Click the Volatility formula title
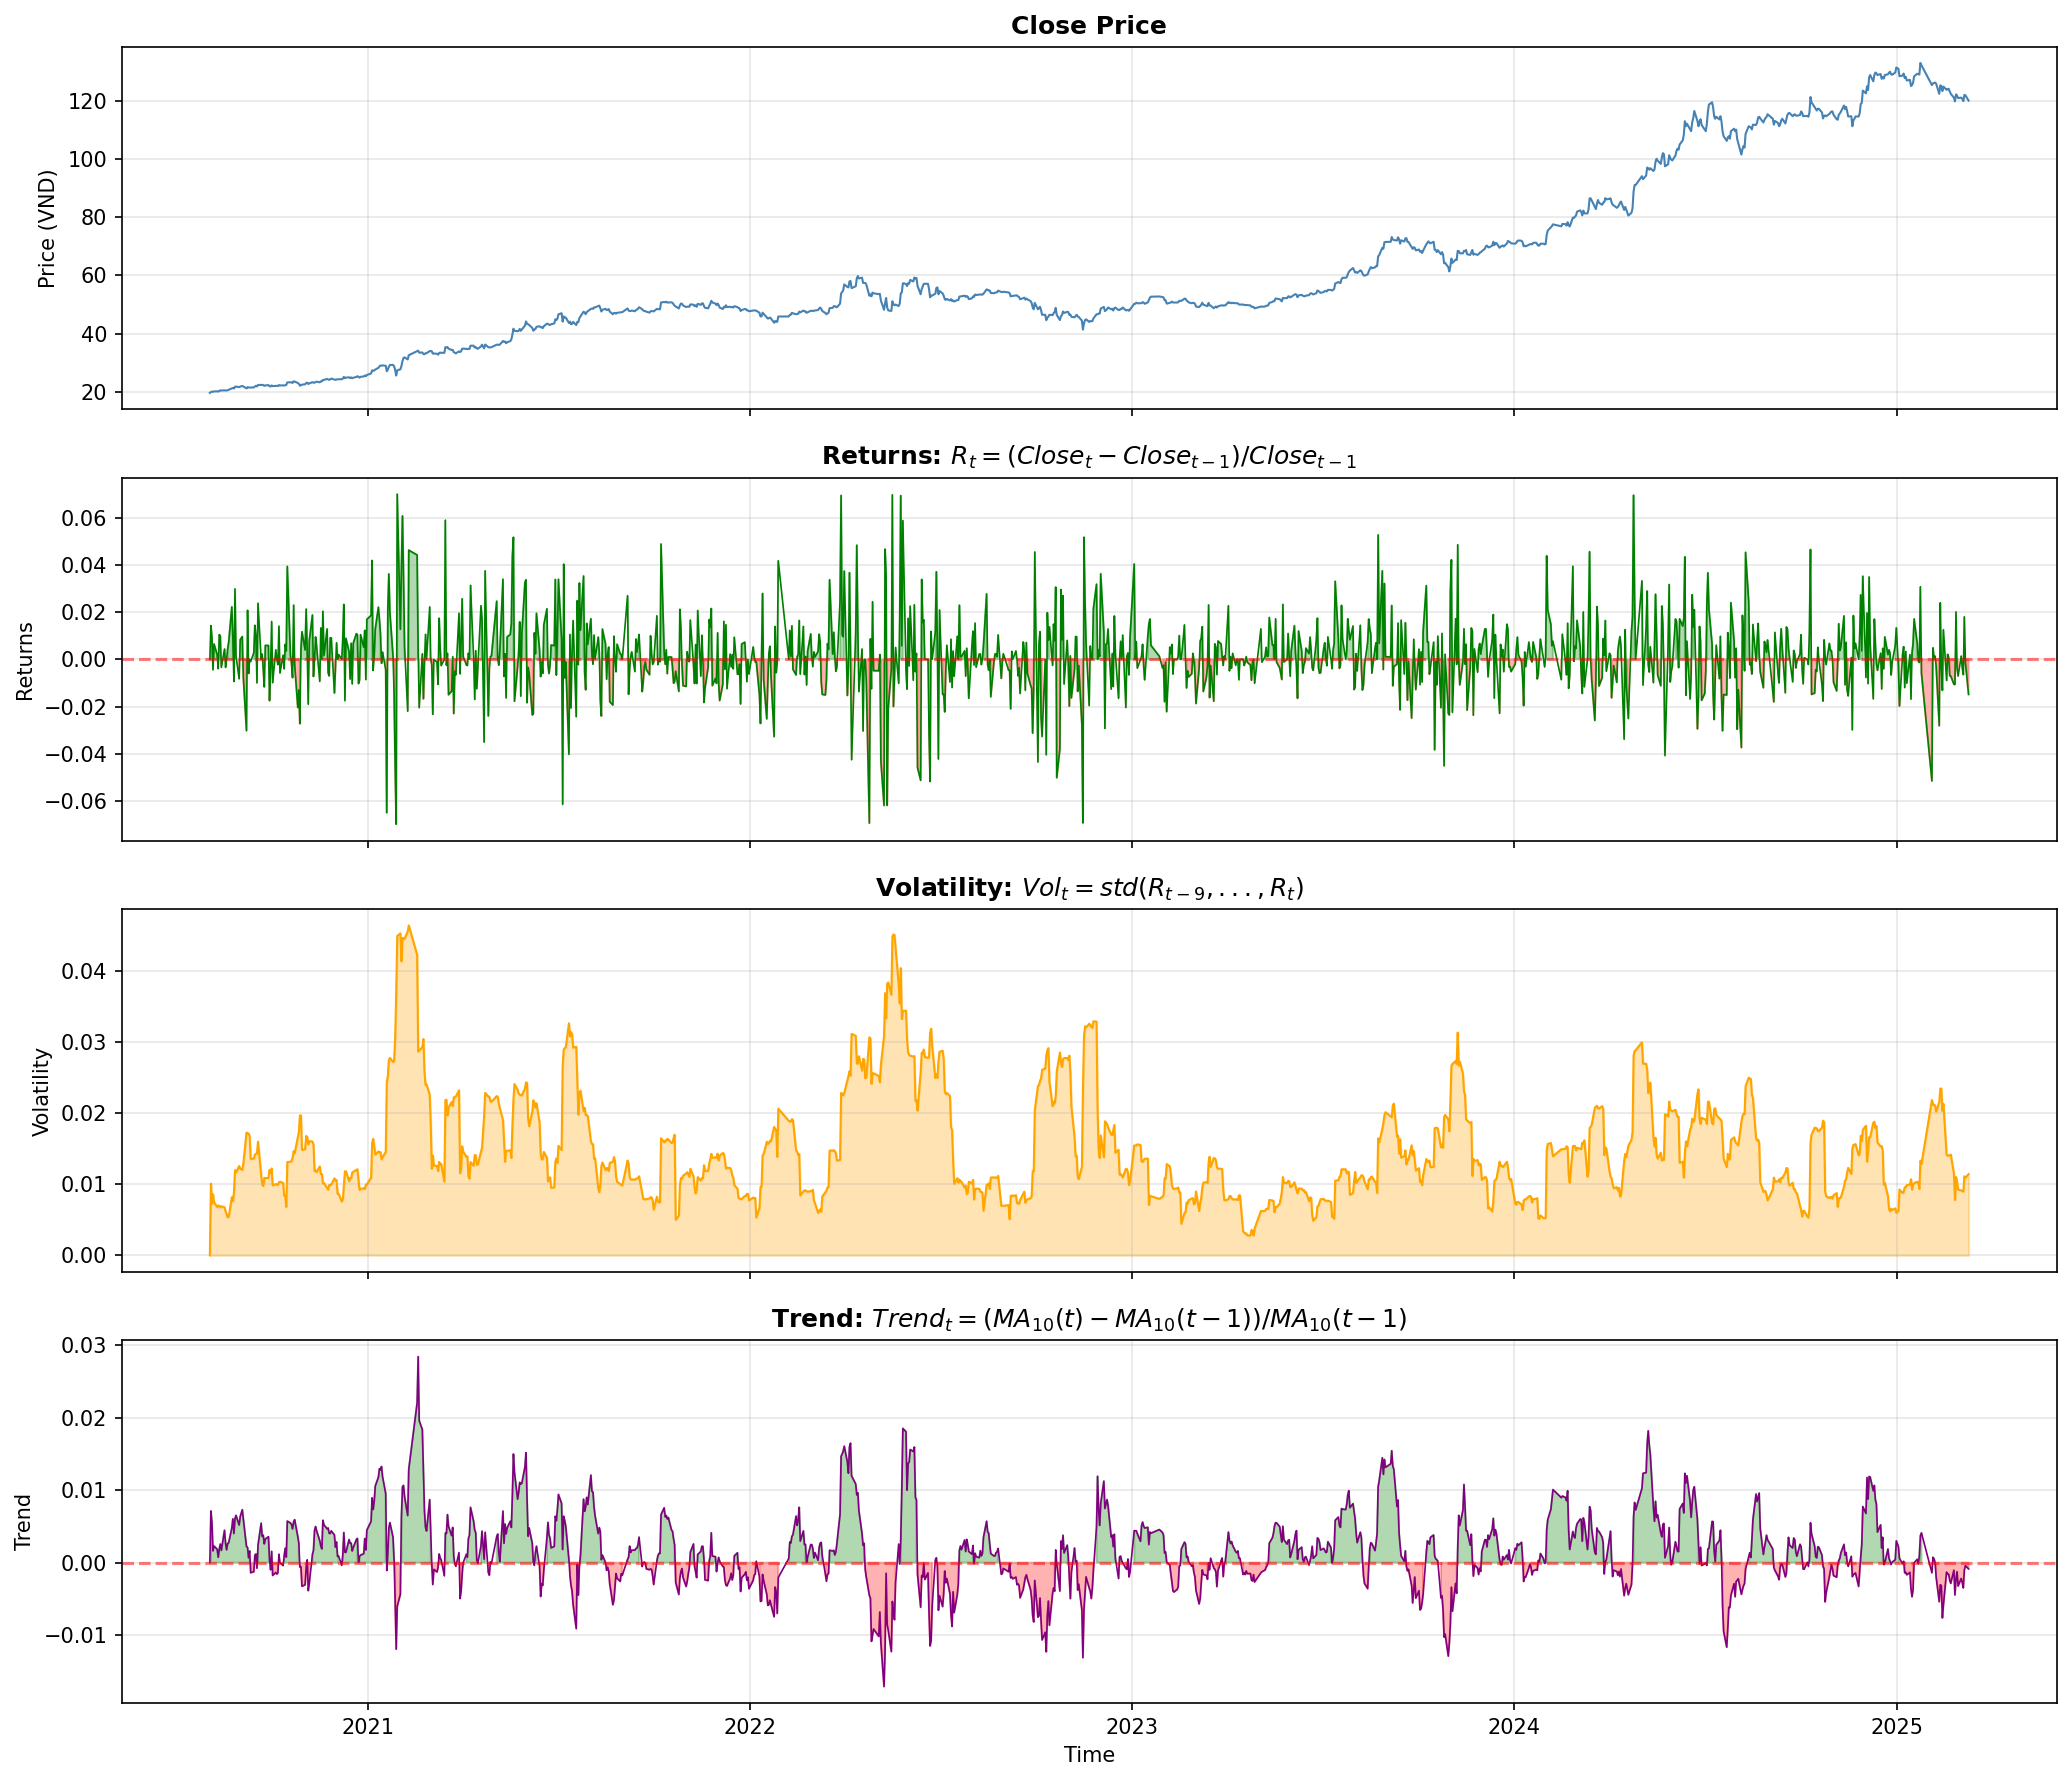2071x1781 pixels. pyautogui.click(x=1088, y=888)
